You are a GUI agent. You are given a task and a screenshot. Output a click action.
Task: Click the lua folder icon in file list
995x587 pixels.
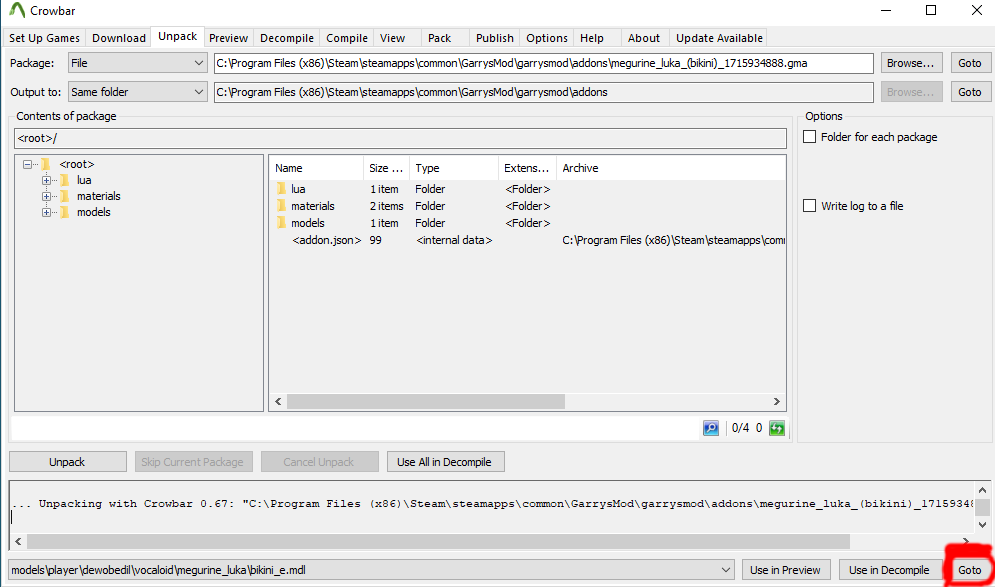coord(281,189)
